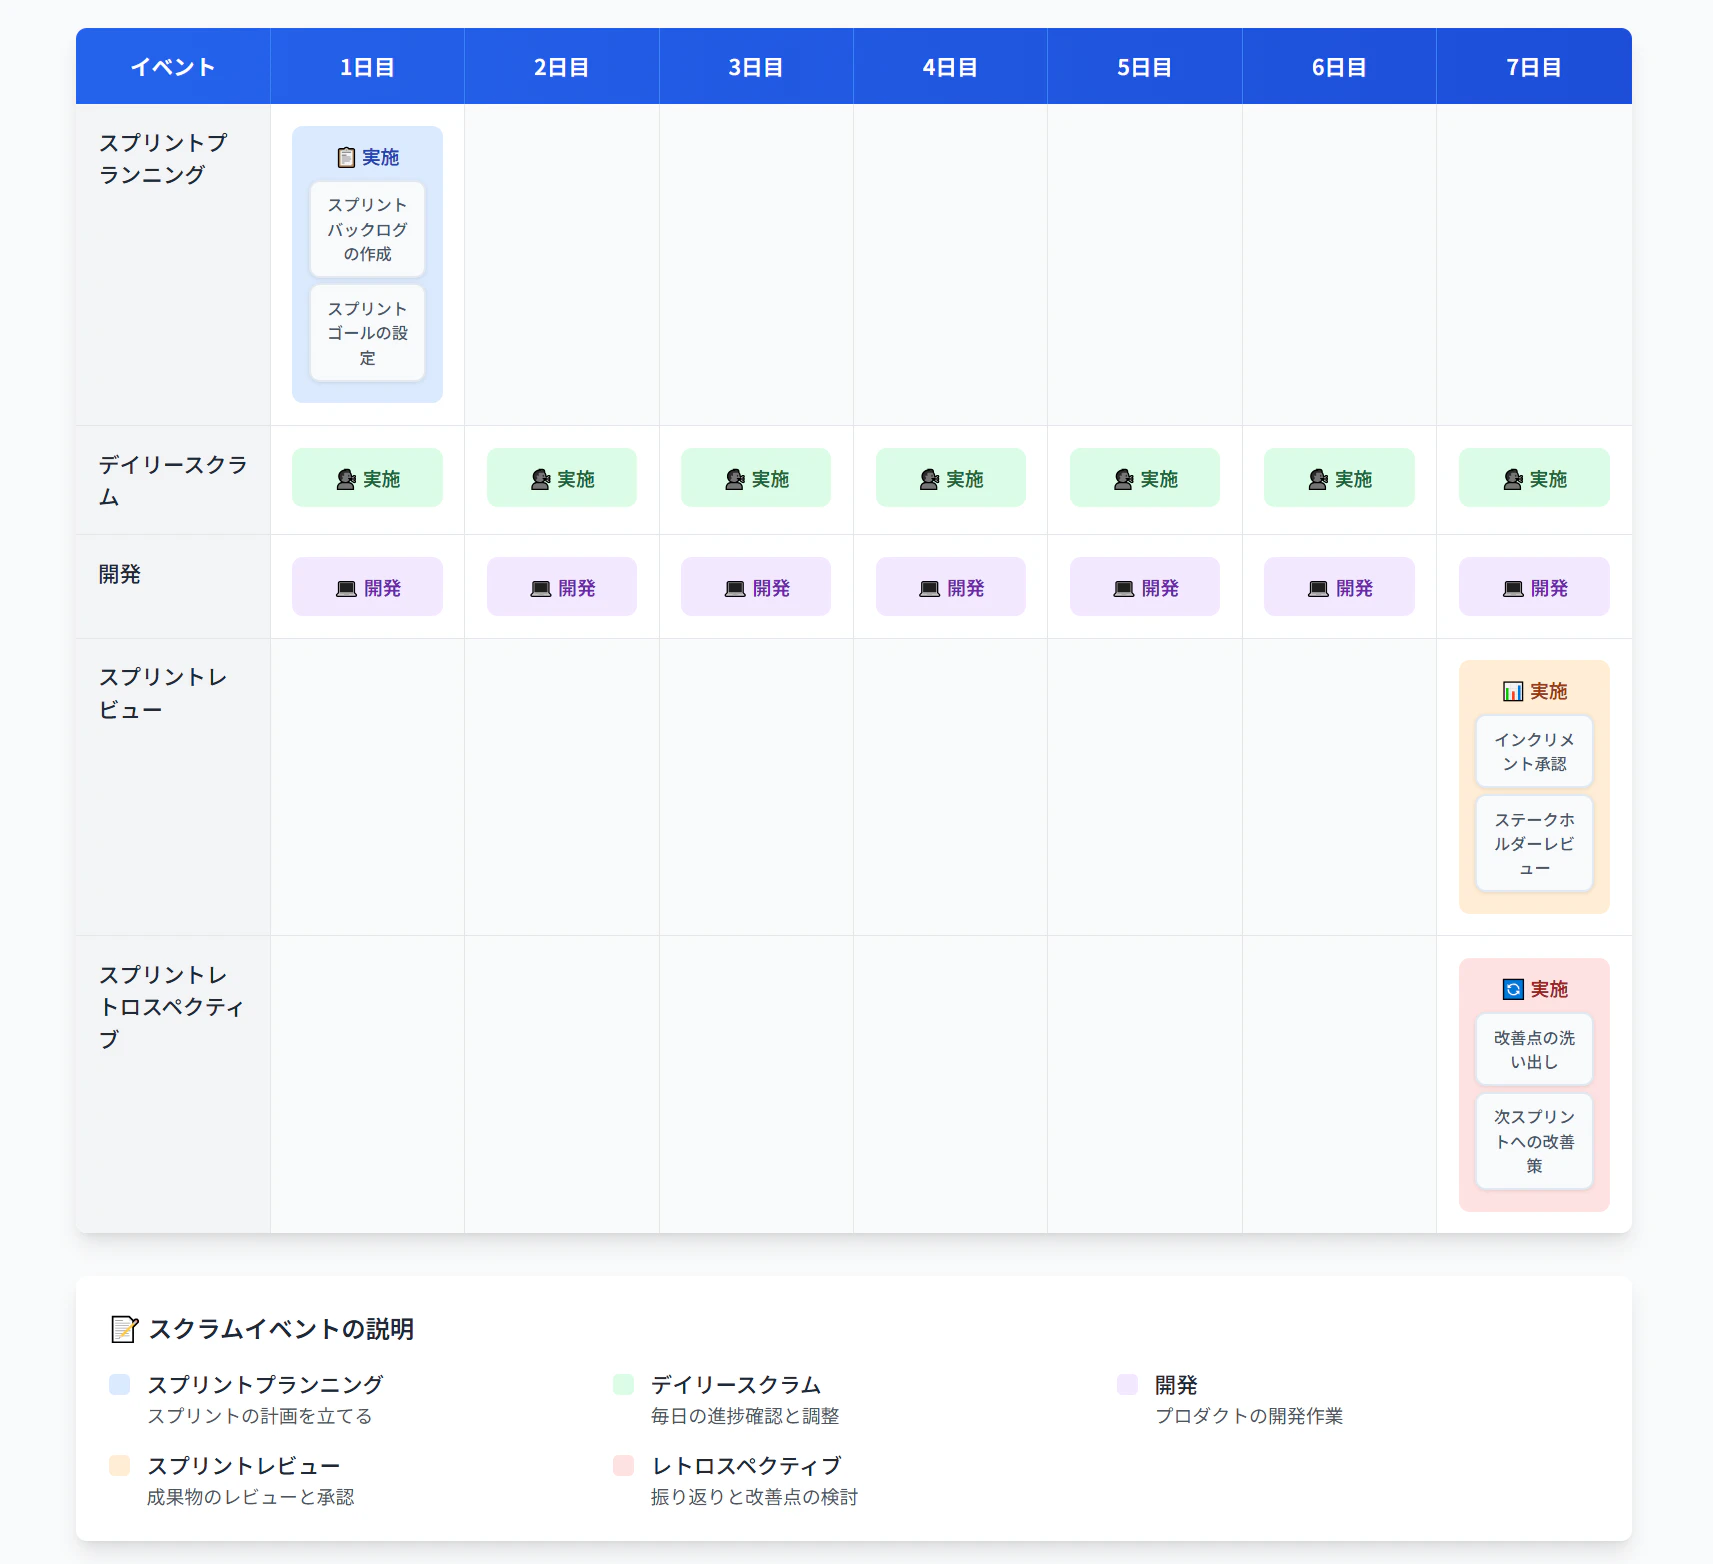Click the laptop icon in 開発 on 7日目
Image resolution: width=1713 pixels, height=1564 pixels.
(x=1514, y=588)
